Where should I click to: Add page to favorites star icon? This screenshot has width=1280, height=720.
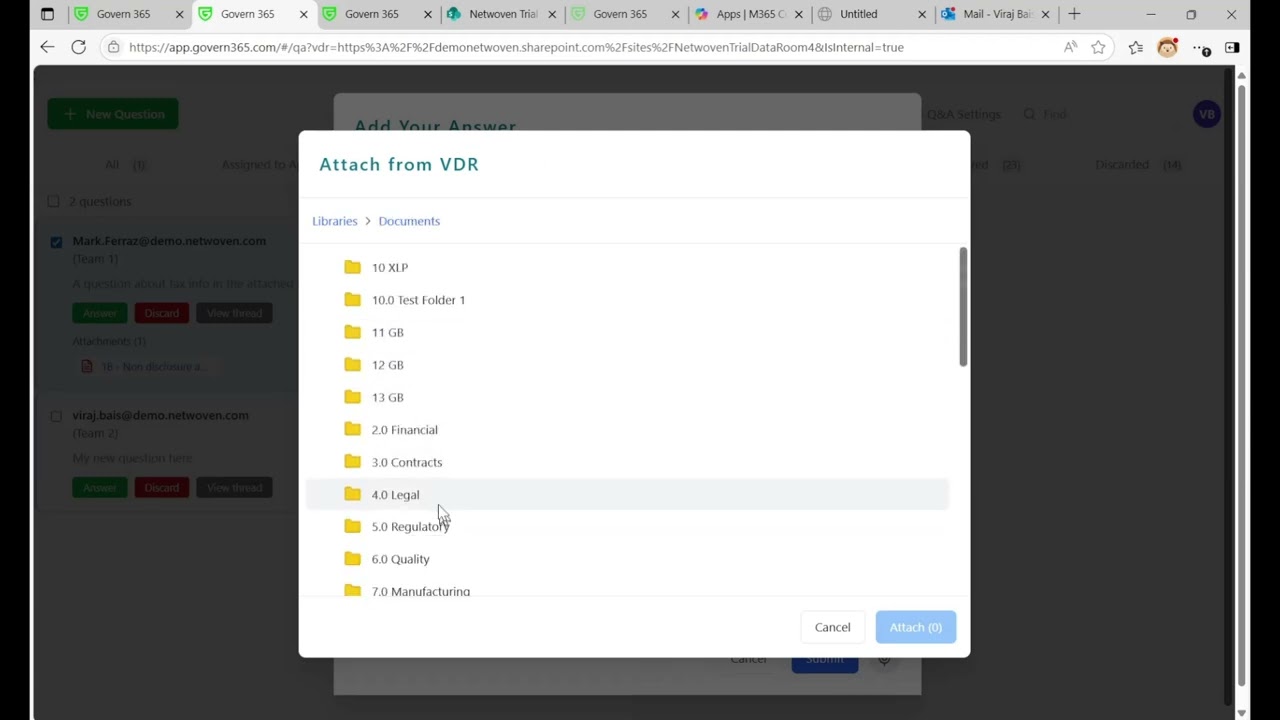pos(1099,47)
